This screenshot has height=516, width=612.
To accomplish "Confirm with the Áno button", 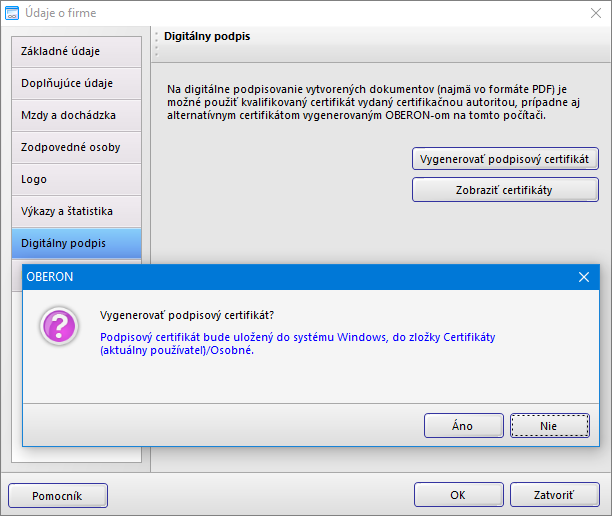I will pyautogui.click(x=464, y=425).
